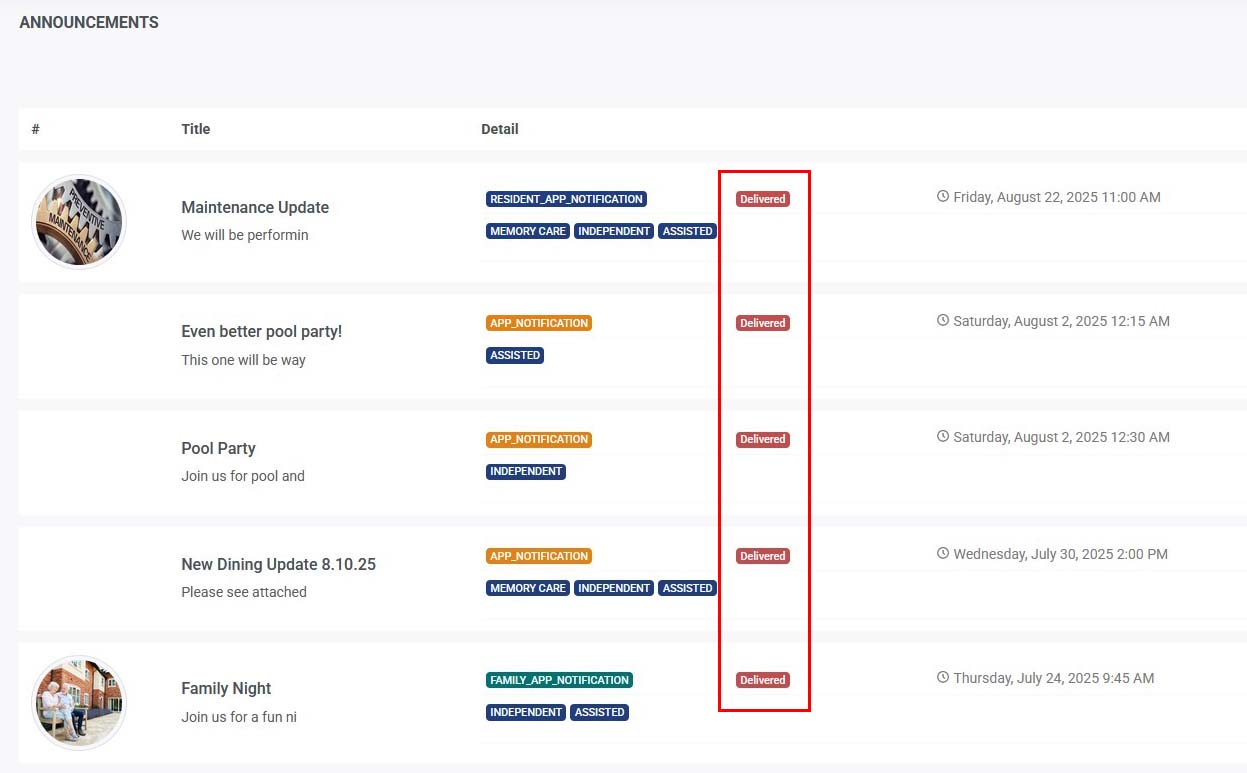1247x773 pixels.
Task: Open the Maintenance Update gear thumbnail image
Action: tap(79, 222)
